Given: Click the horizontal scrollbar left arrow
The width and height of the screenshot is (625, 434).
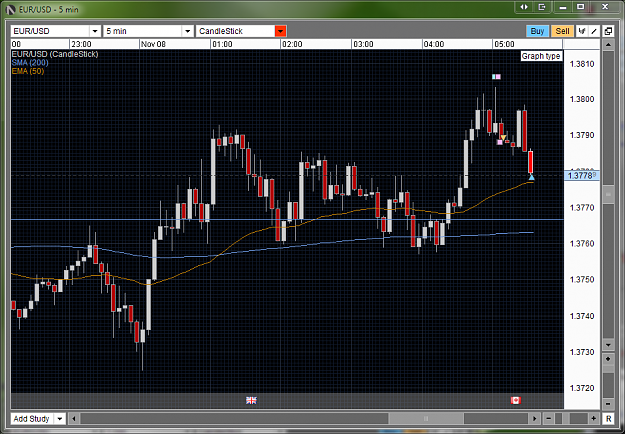Looking at the screenshot, I should [73, 419].
